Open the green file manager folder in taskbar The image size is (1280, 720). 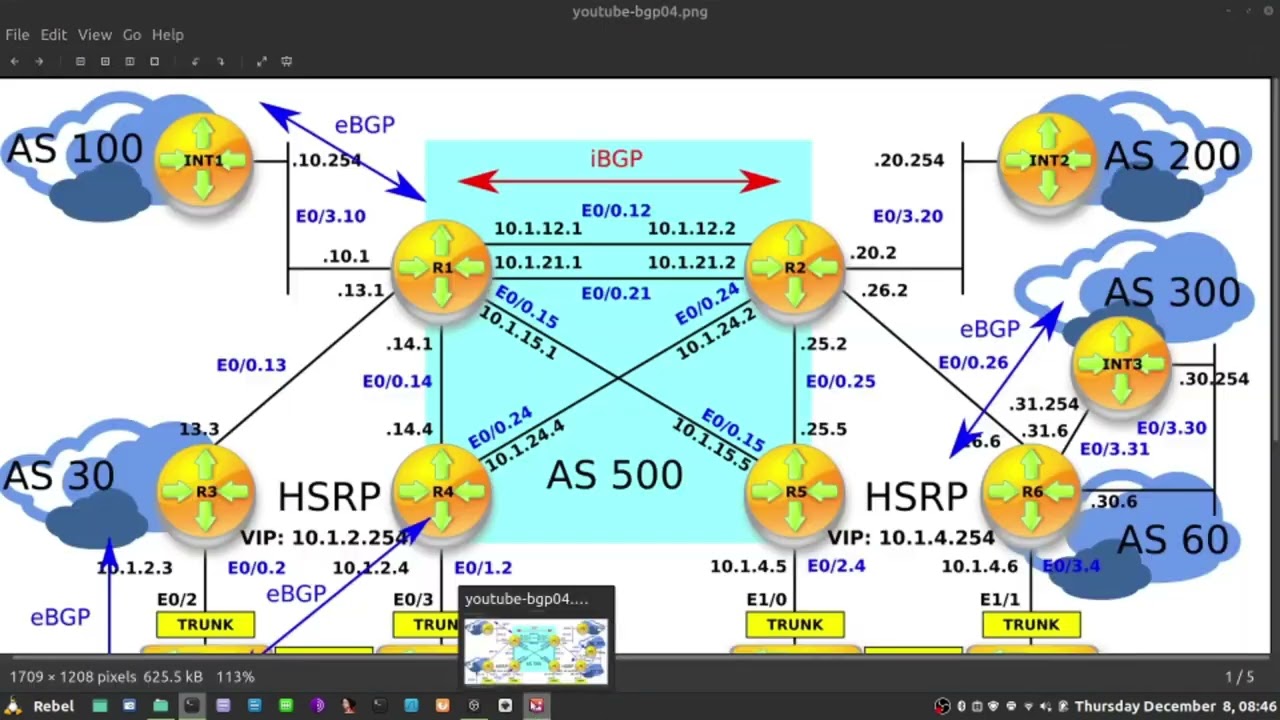pos(160,706)
